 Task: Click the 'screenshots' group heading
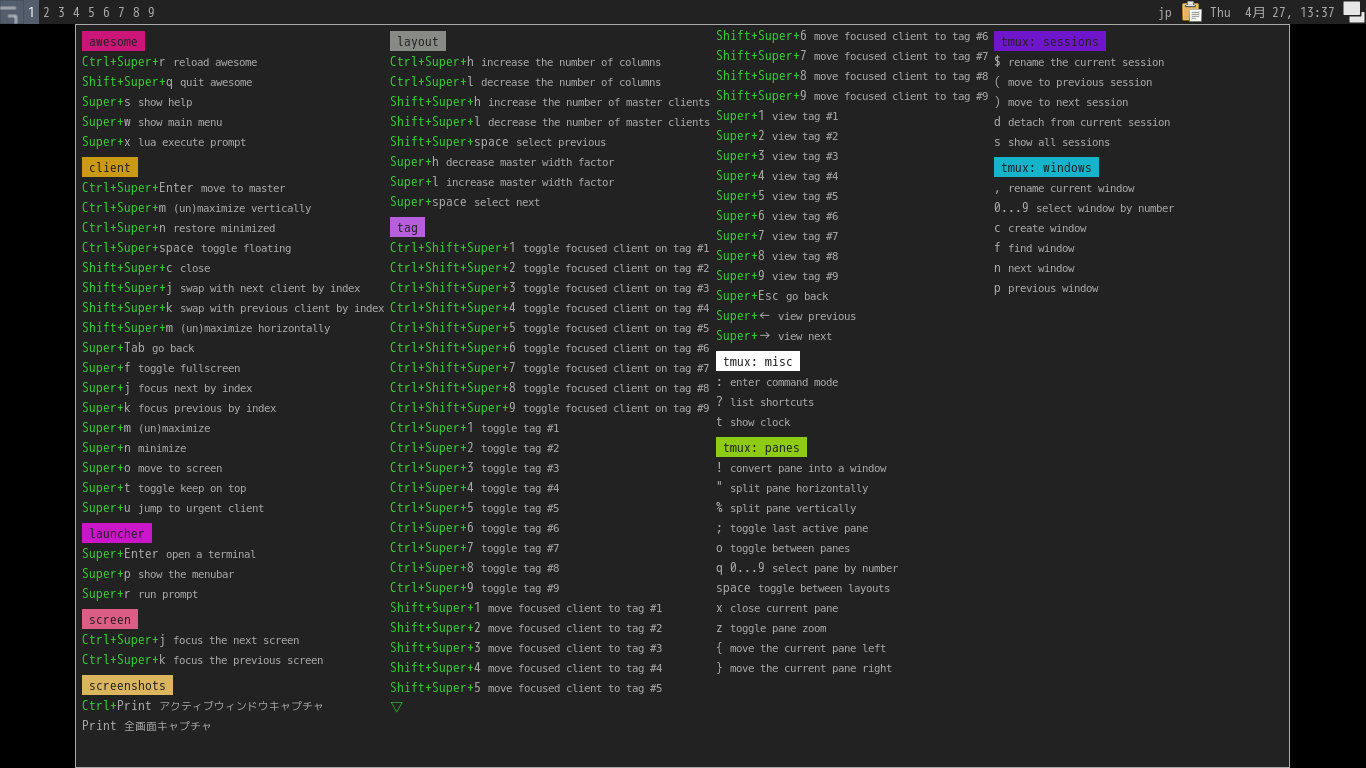[127, 685]
